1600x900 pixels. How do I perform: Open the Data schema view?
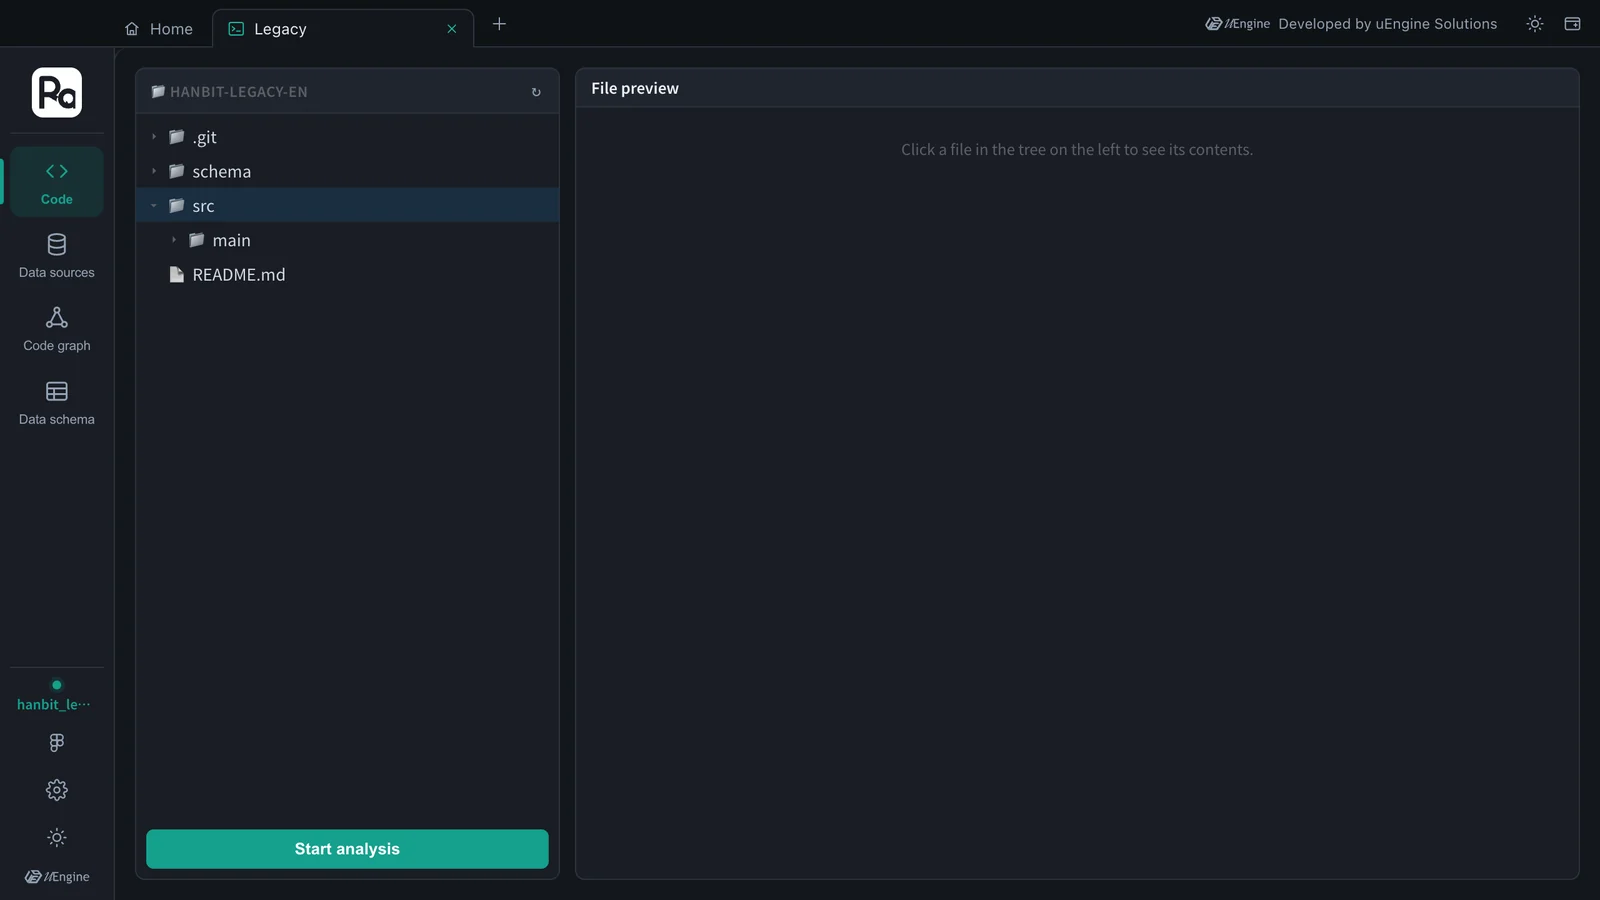point(57,403)
